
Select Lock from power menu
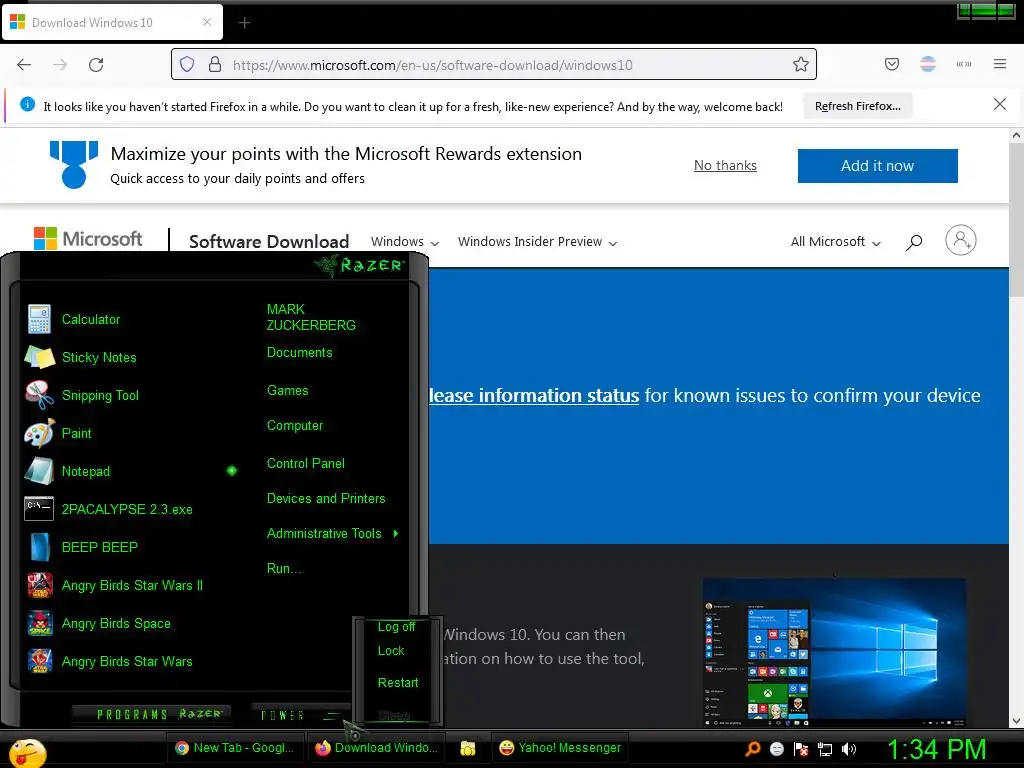click(x=391, y=651)
